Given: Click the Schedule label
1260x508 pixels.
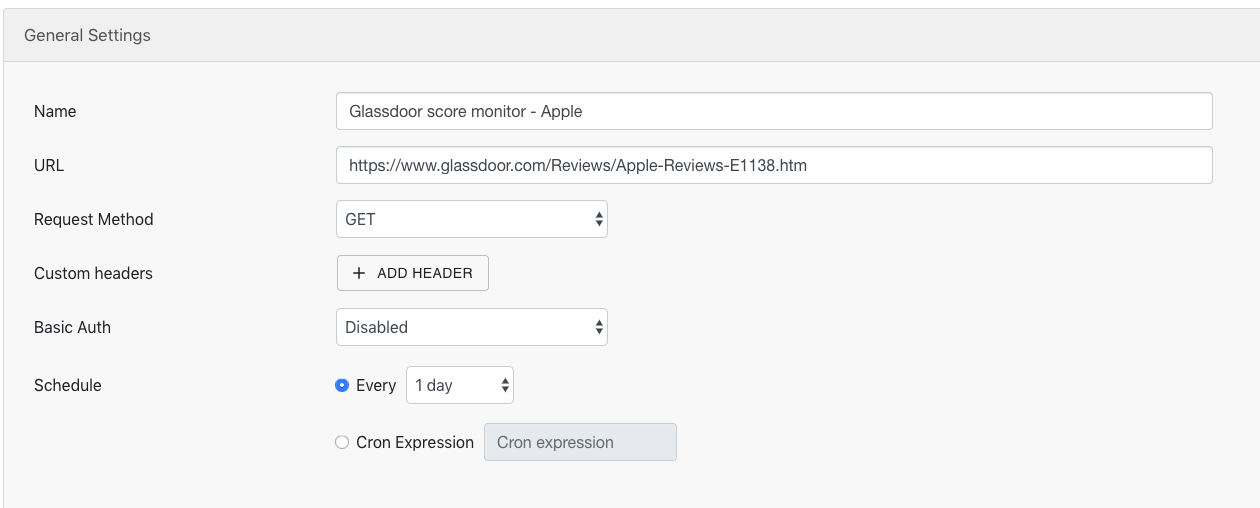Looking at the screenshot, I should point(68,385).
